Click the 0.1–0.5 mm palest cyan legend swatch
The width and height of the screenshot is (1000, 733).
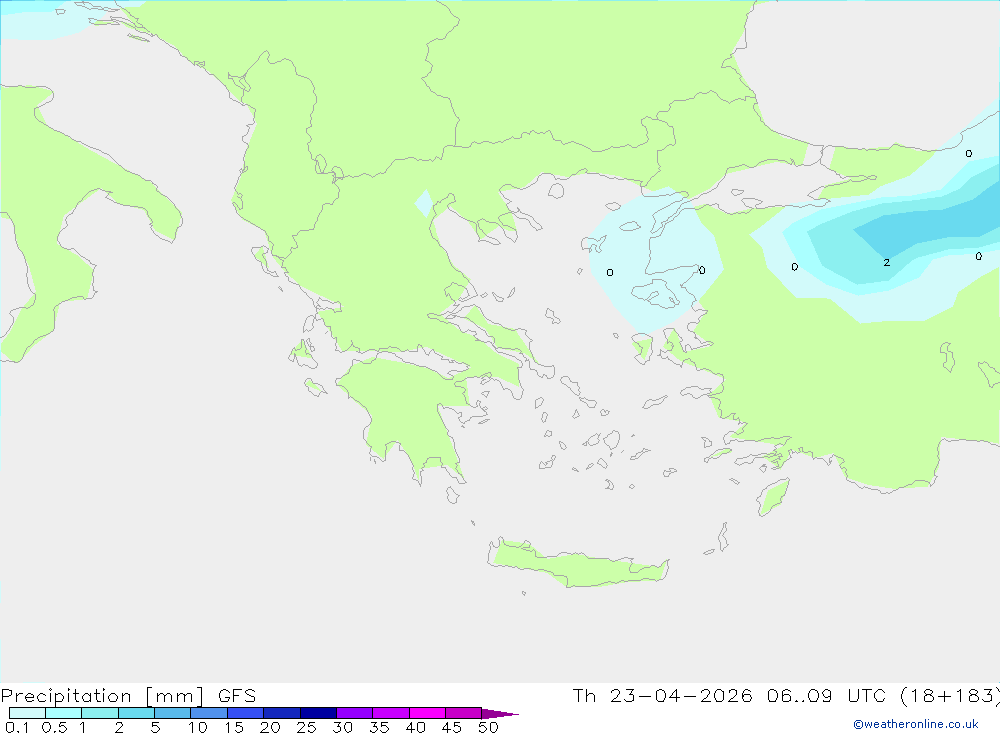click(x=27, y=713)
